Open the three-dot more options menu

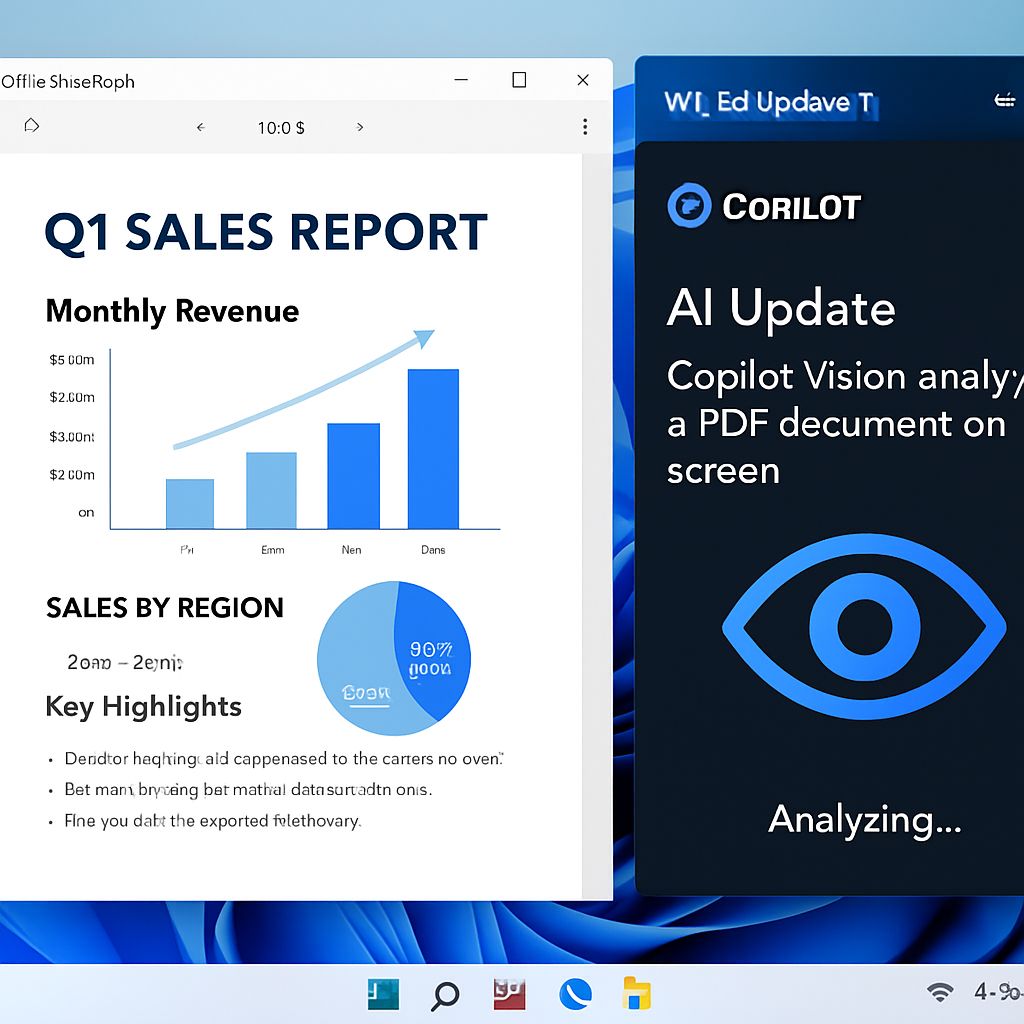coord(585,127)
